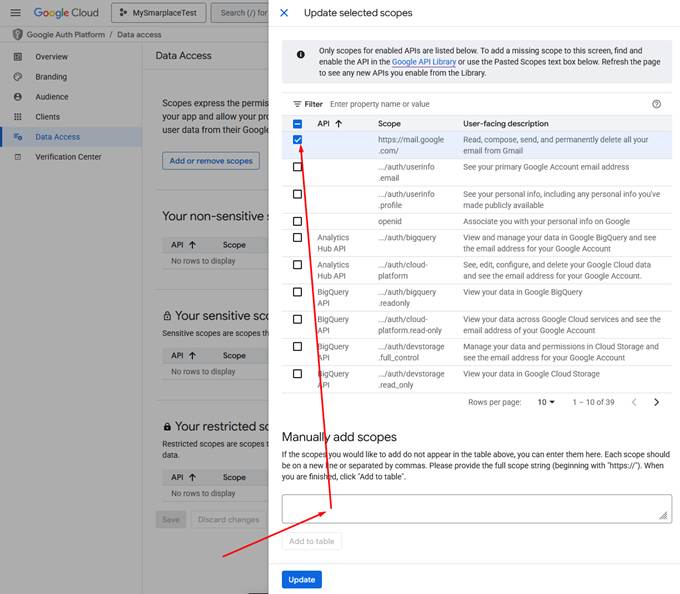Sort scopes panel table by API column arrow

(x=339, y=124)
